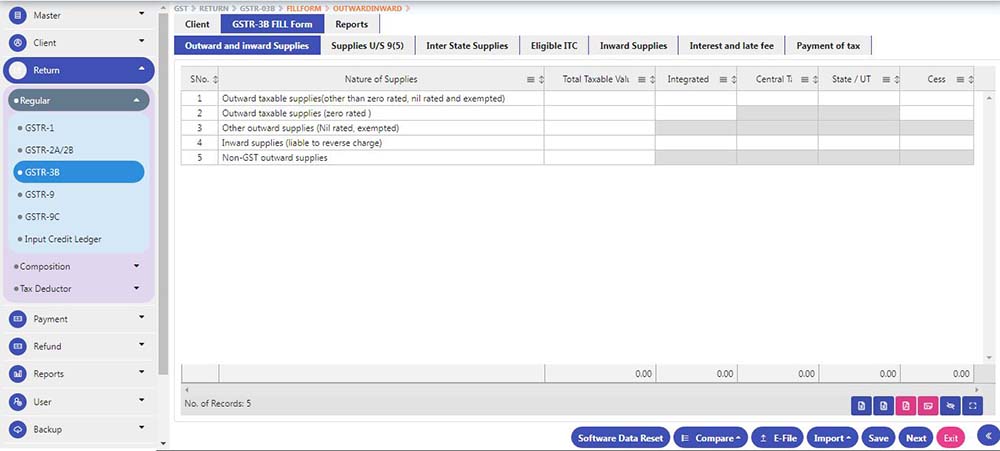1000x451 pixels.
Task: Click the Payment icon in sidebar
Action: click(17, 319)
